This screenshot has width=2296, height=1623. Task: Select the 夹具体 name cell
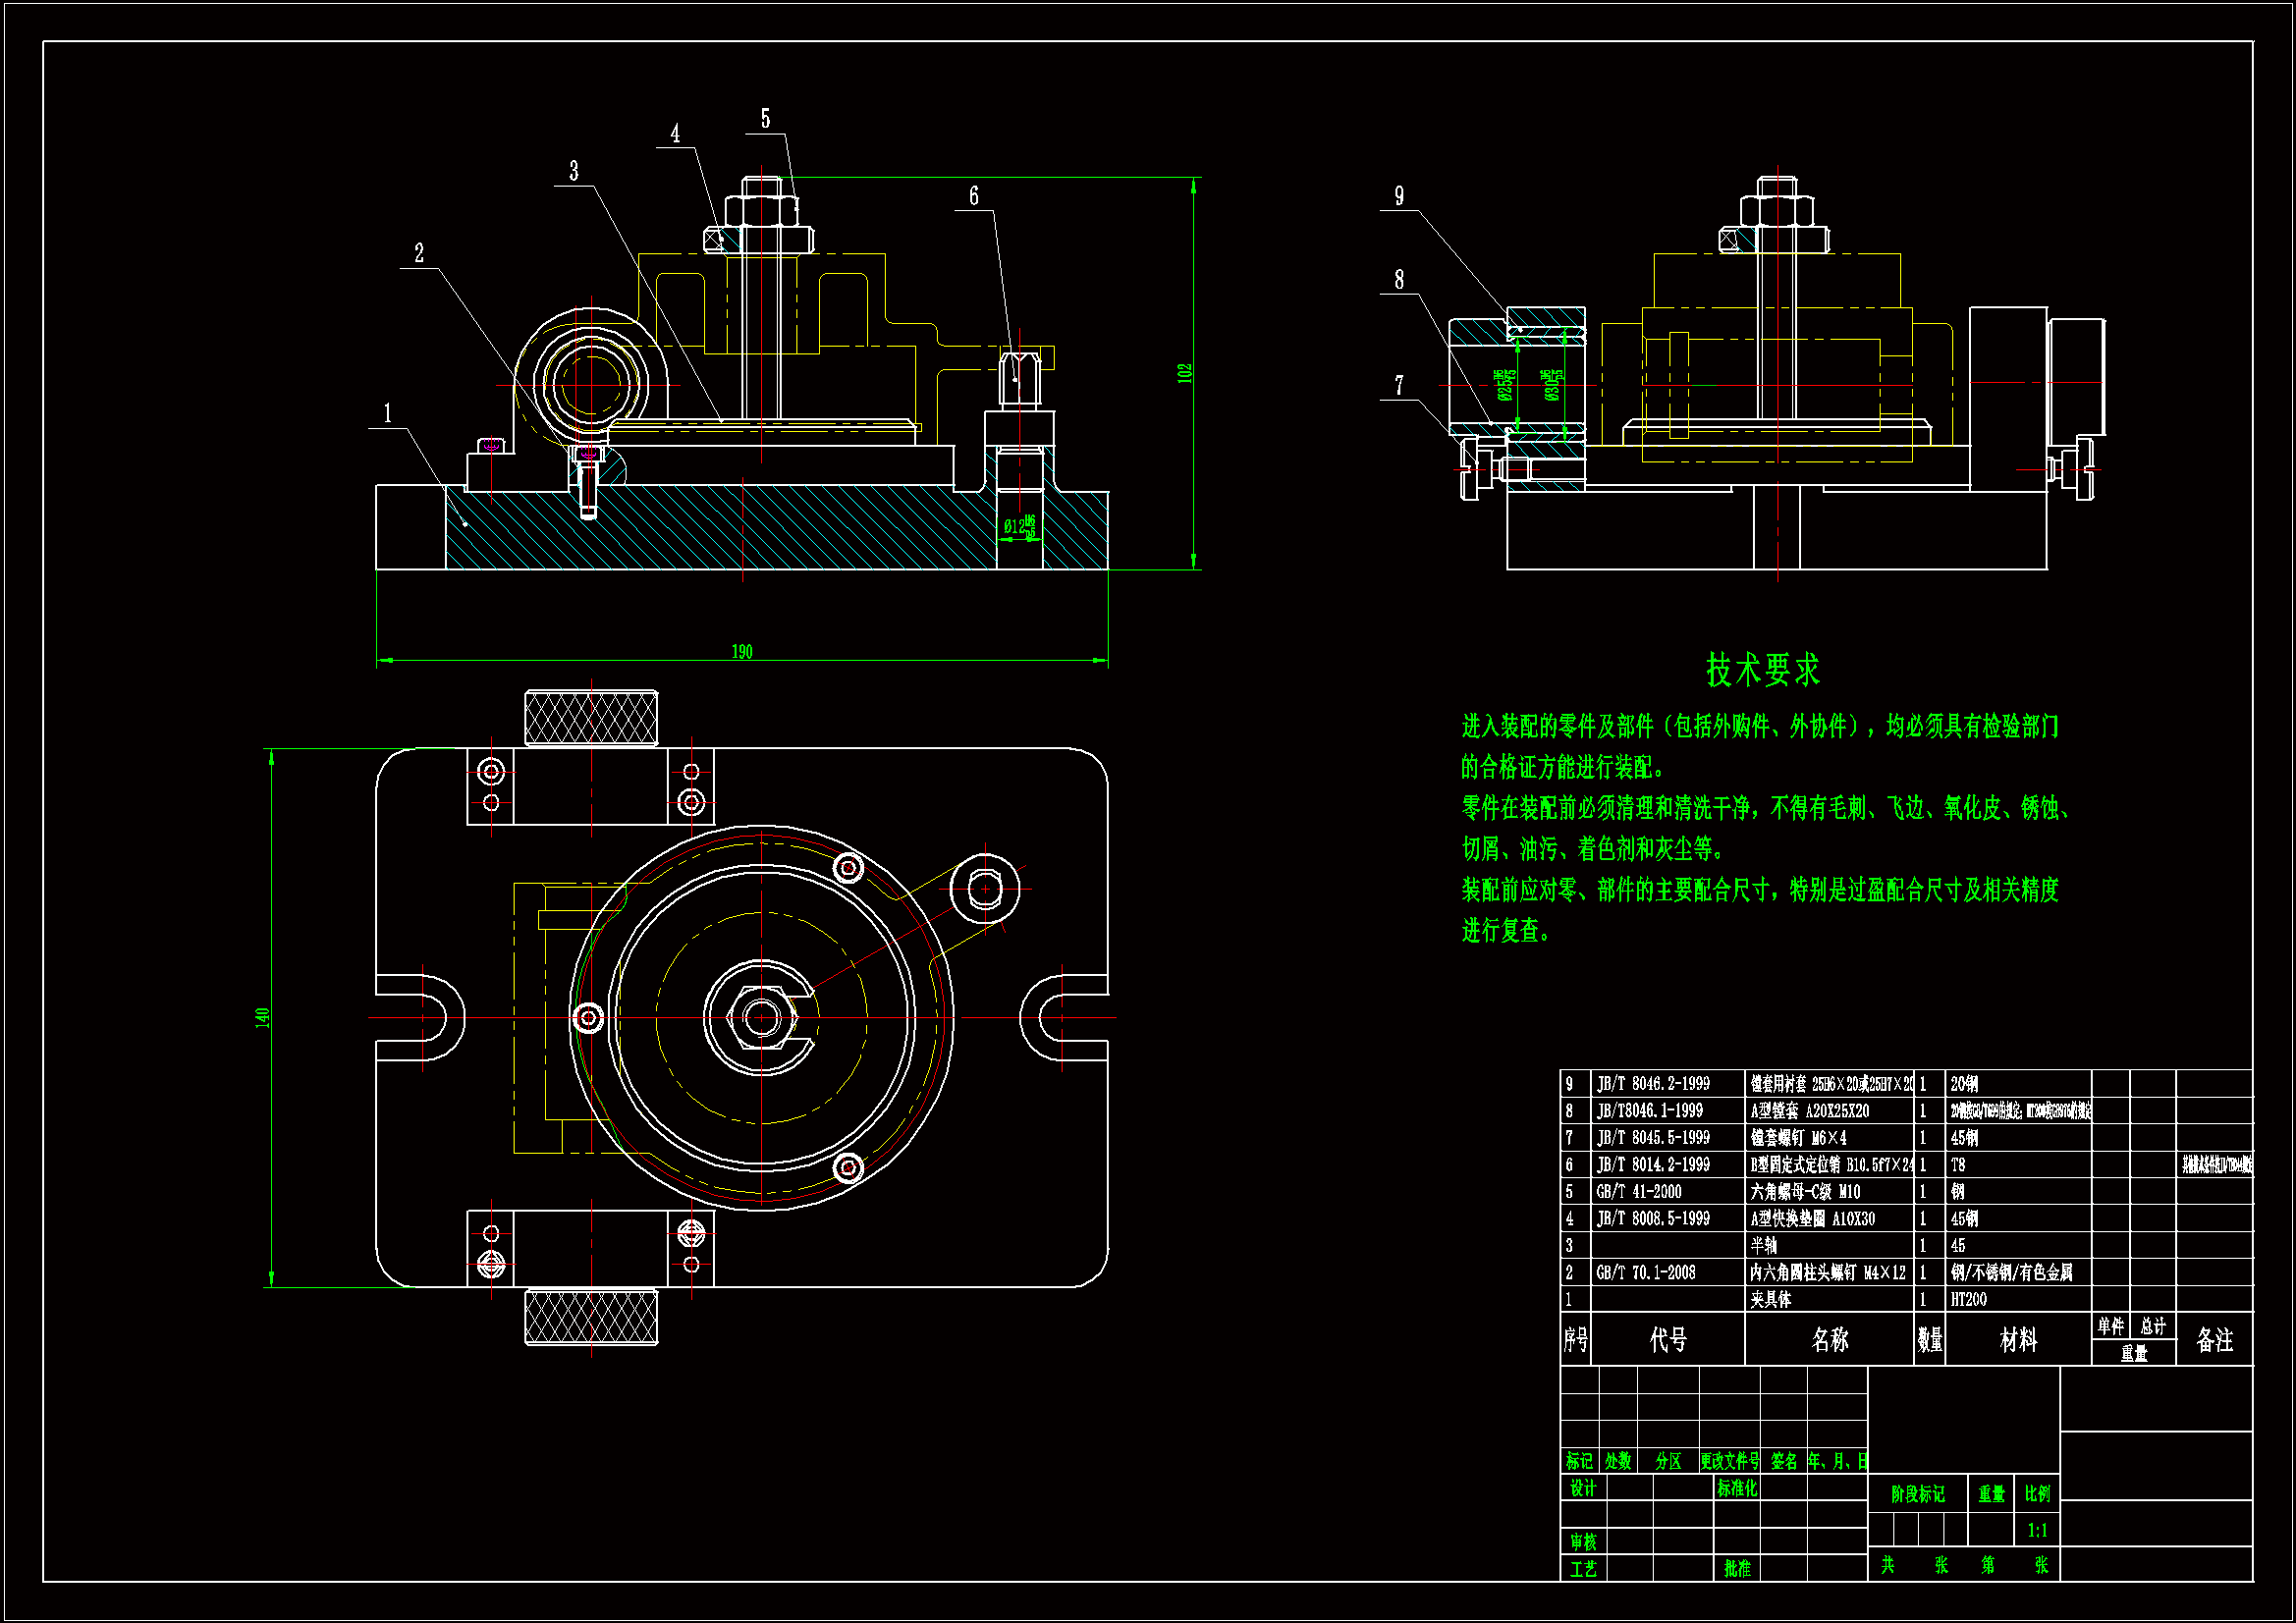coord(1771,1299)
